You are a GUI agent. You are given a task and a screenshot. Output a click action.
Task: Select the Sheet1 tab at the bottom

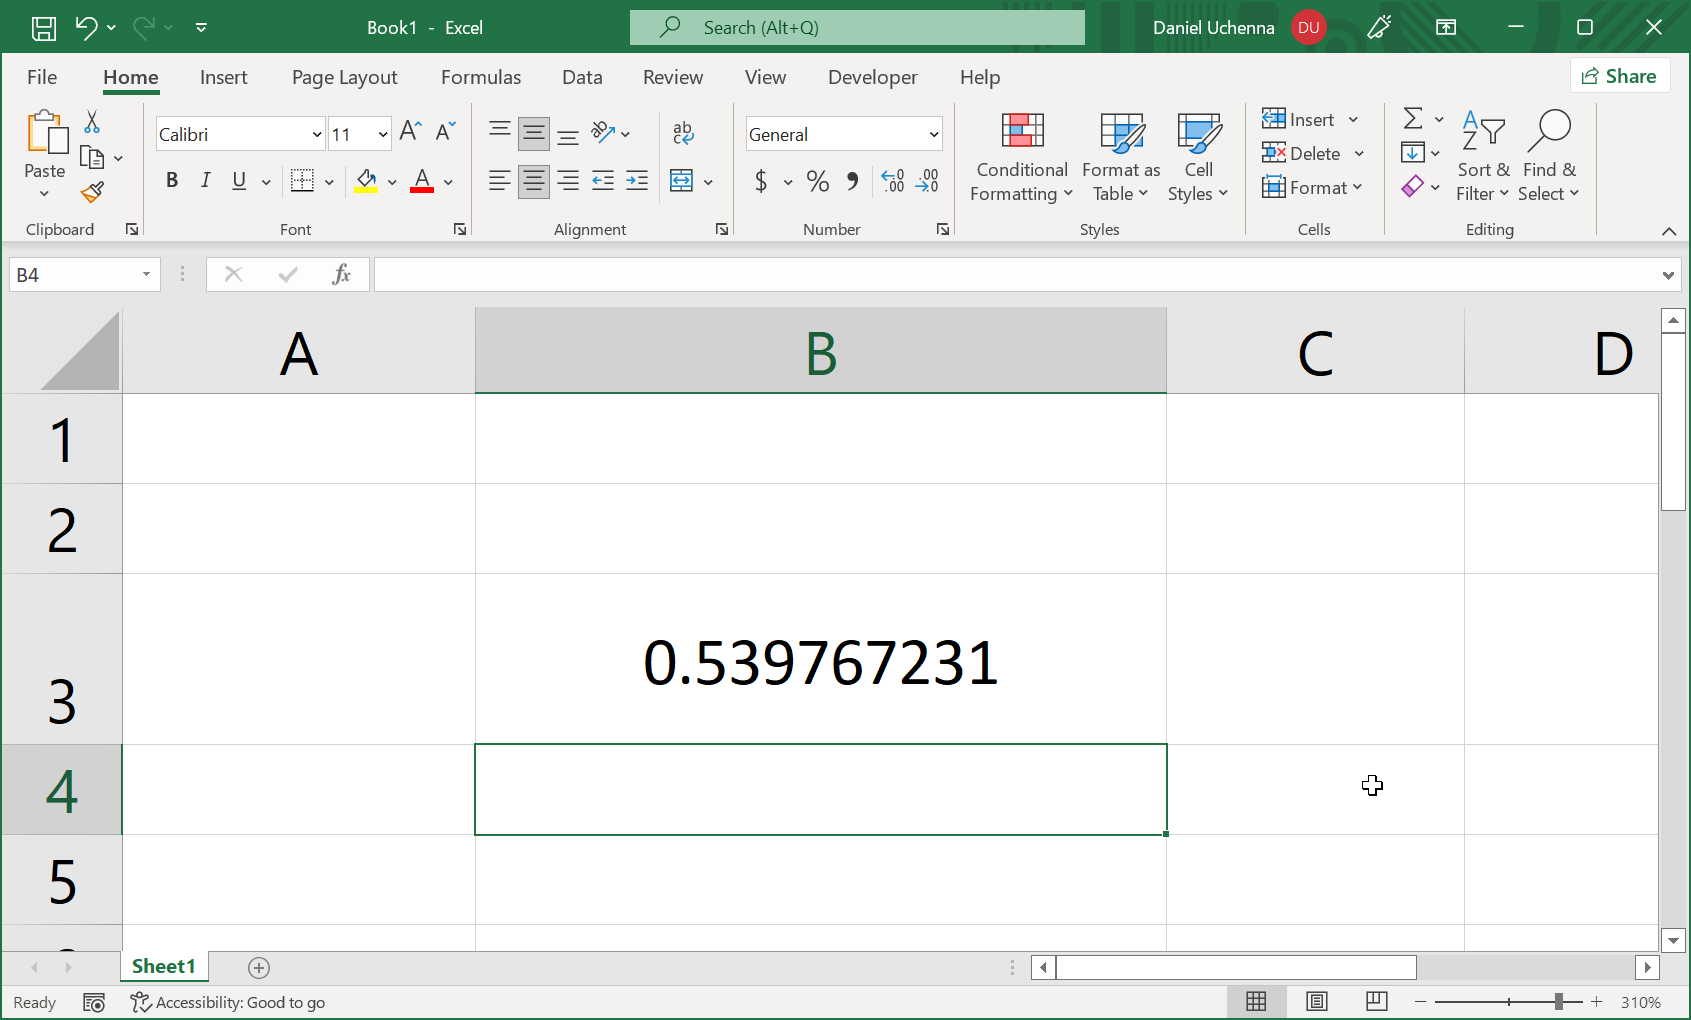coord(164,966)
